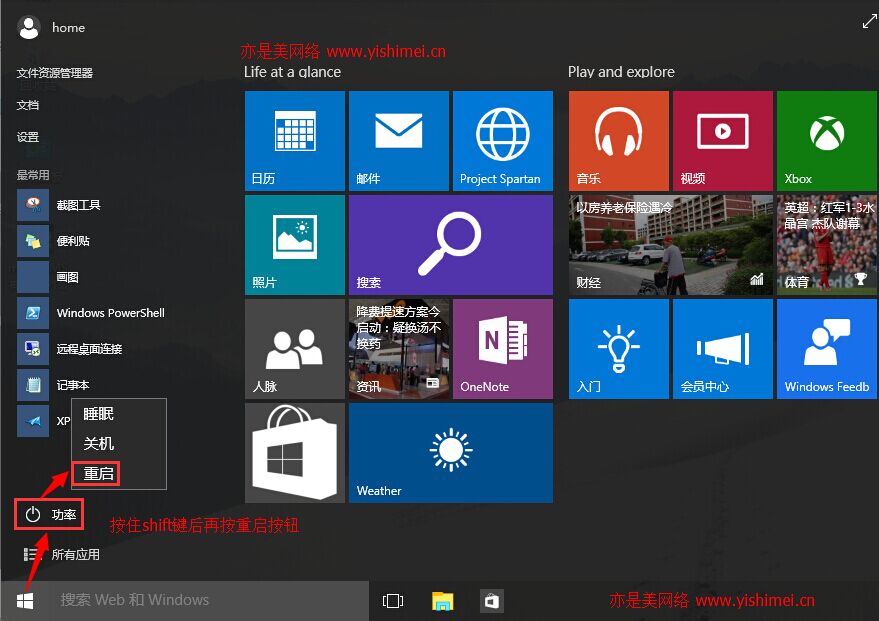Screen dimensions: 879x621
Task: Open Task View on the taskbar
Action: (392, 601)
